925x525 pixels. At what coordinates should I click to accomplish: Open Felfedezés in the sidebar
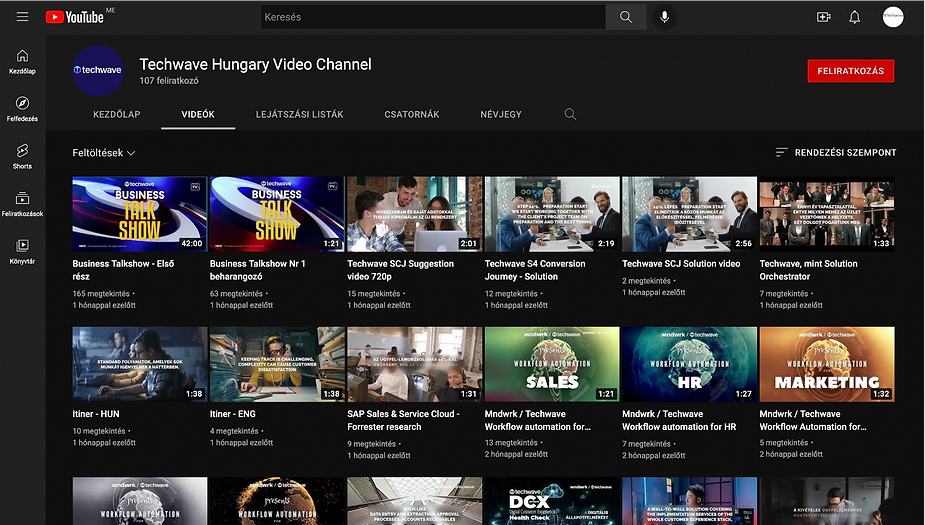pyautogui.click(x=22, y=109)
